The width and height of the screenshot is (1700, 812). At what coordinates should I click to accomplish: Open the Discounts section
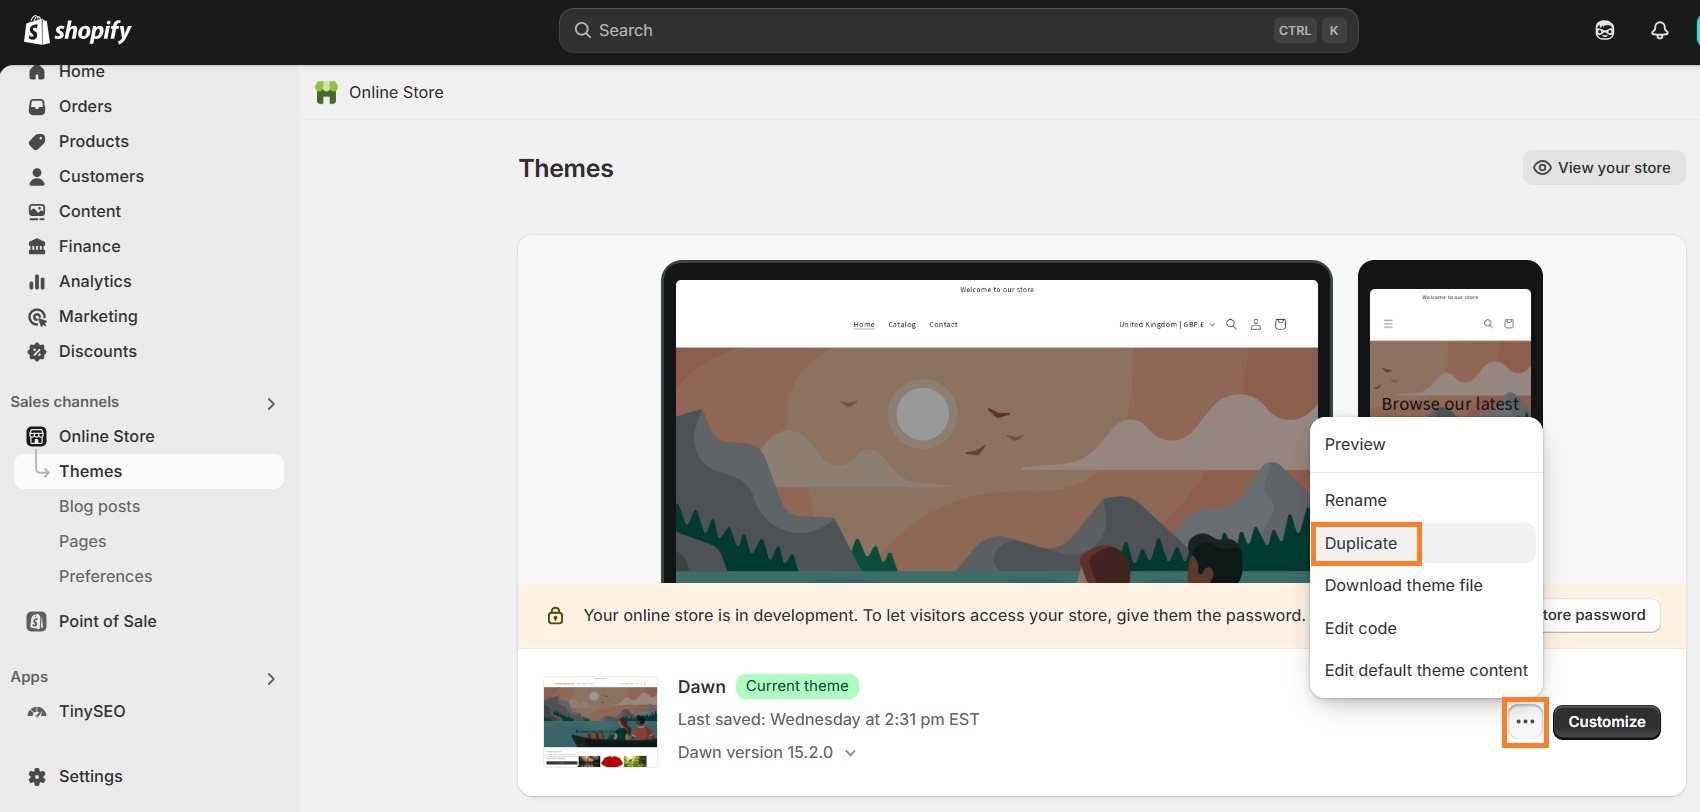(x=97, y=351)
